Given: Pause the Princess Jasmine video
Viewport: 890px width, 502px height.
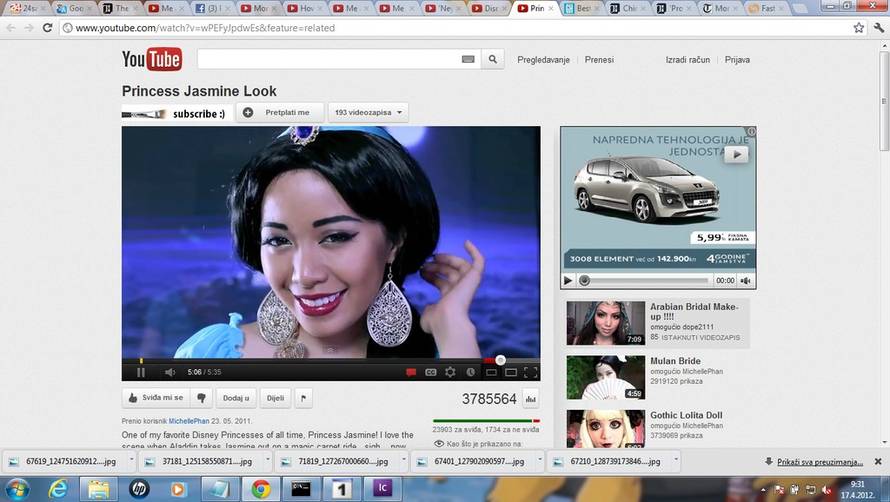Looking at the screenshot, I should (x=141, y=373).
